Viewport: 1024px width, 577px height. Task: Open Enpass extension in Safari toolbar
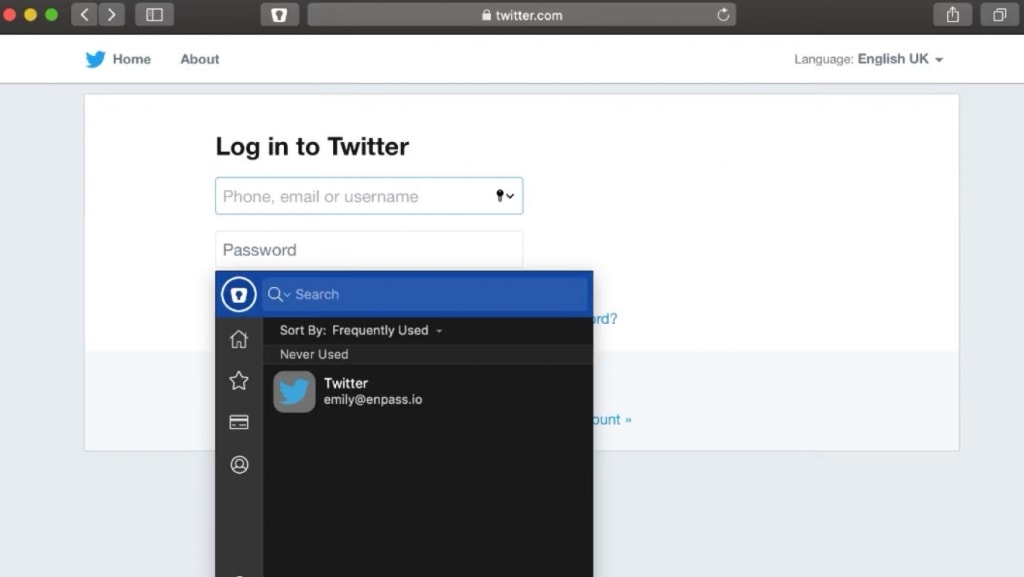click(x=280, y=14)
